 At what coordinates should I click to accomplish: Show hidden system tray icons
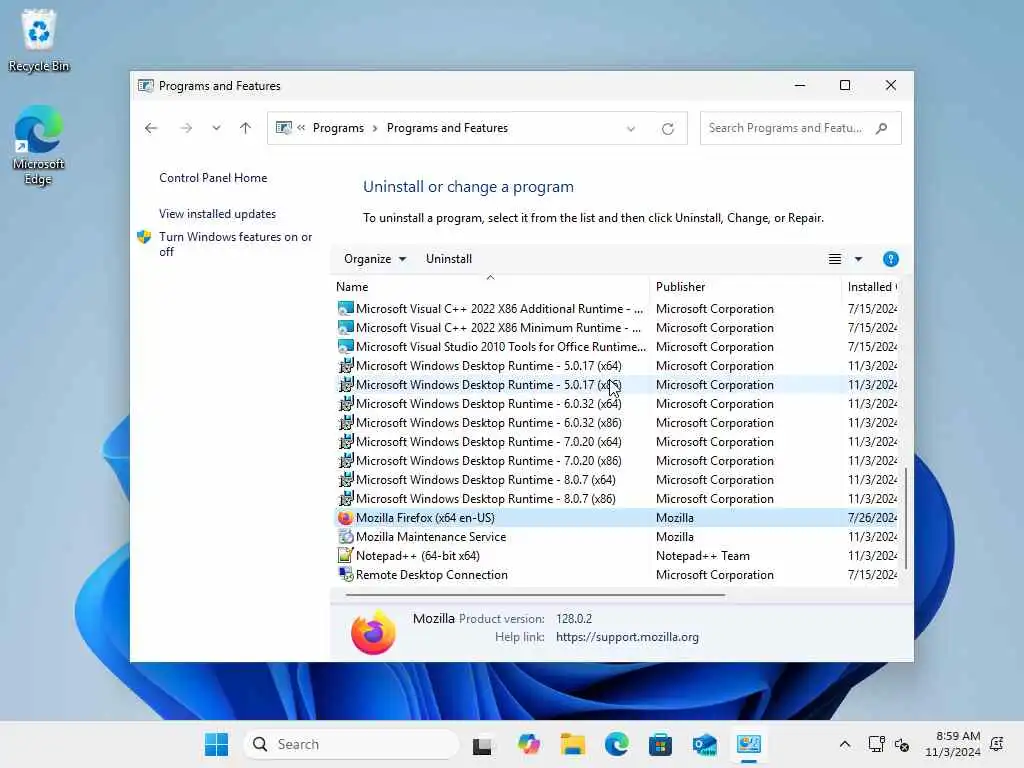coord(844,744)
